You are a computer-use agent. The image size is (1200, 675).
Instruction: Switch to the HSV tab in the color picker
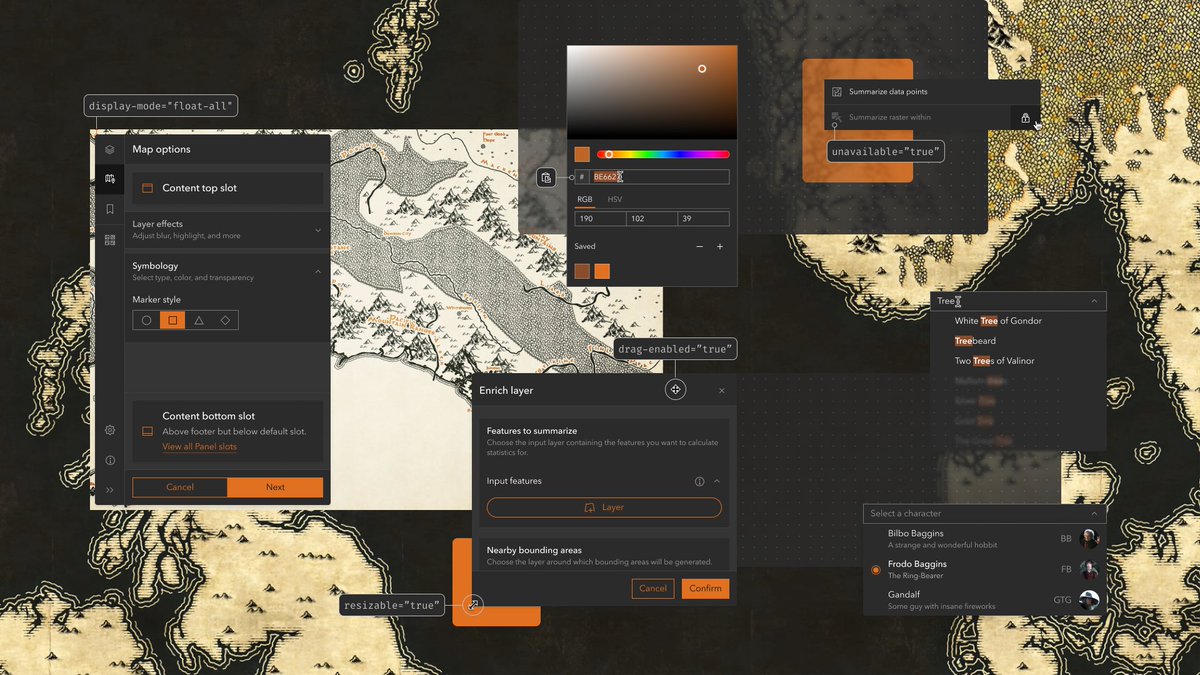pos(615,199)
